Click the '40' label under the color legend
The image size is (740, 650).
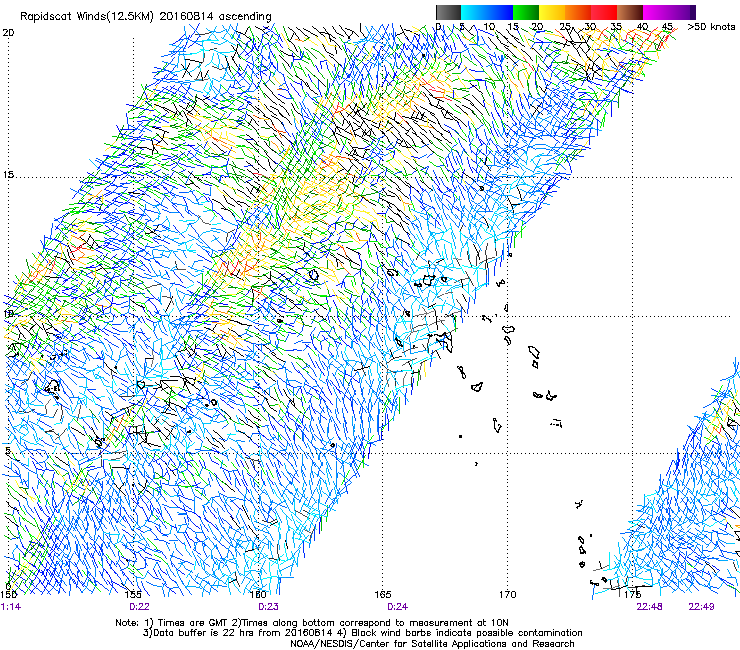click(x=643, y=27)
